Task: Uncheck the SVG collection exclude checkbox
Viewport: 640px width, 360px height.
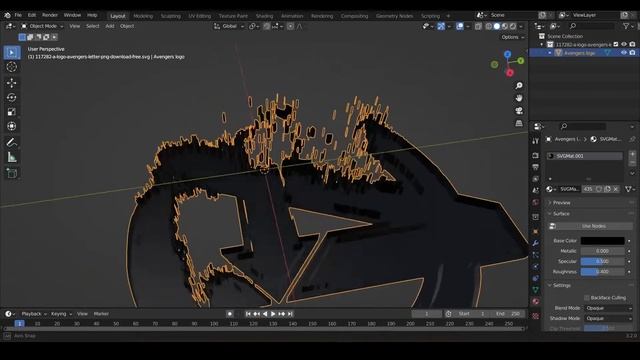Action: (616, 44)
